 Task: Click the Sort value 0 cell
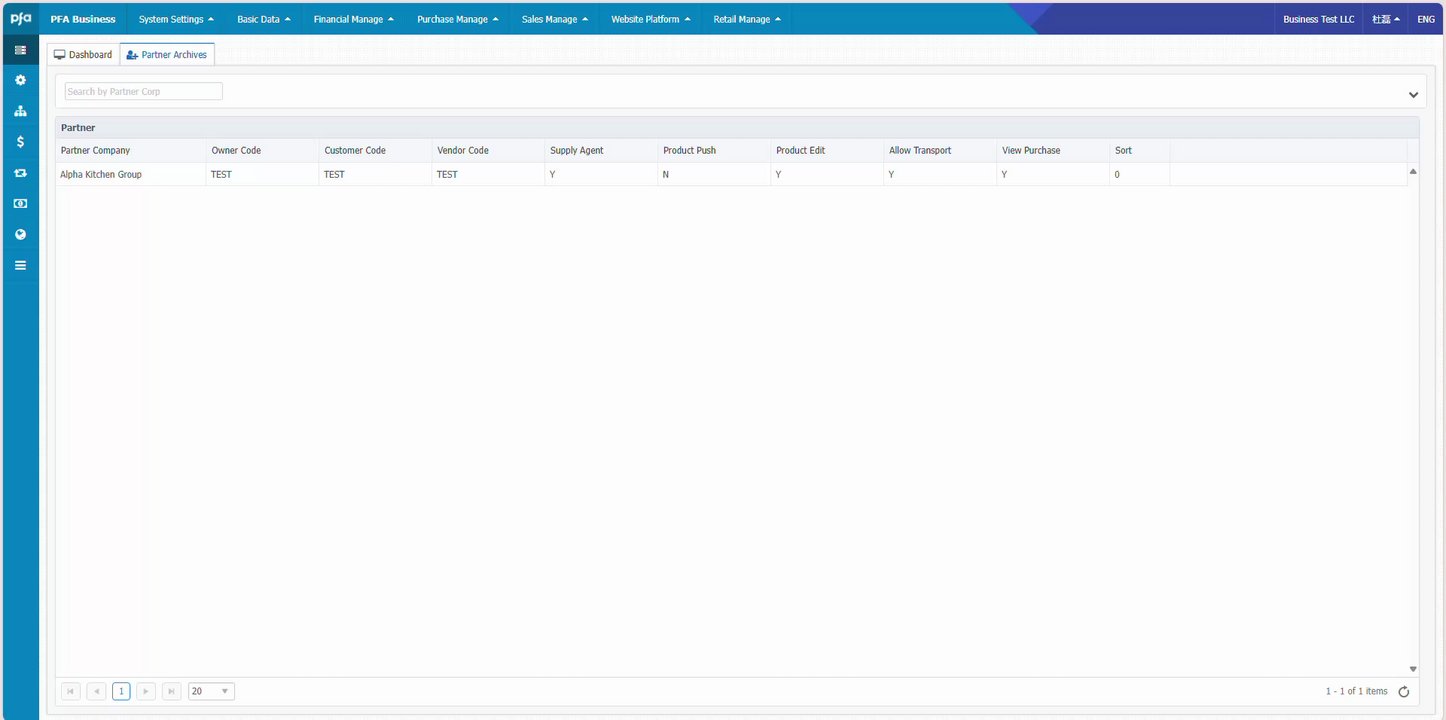click(1140, 174)
